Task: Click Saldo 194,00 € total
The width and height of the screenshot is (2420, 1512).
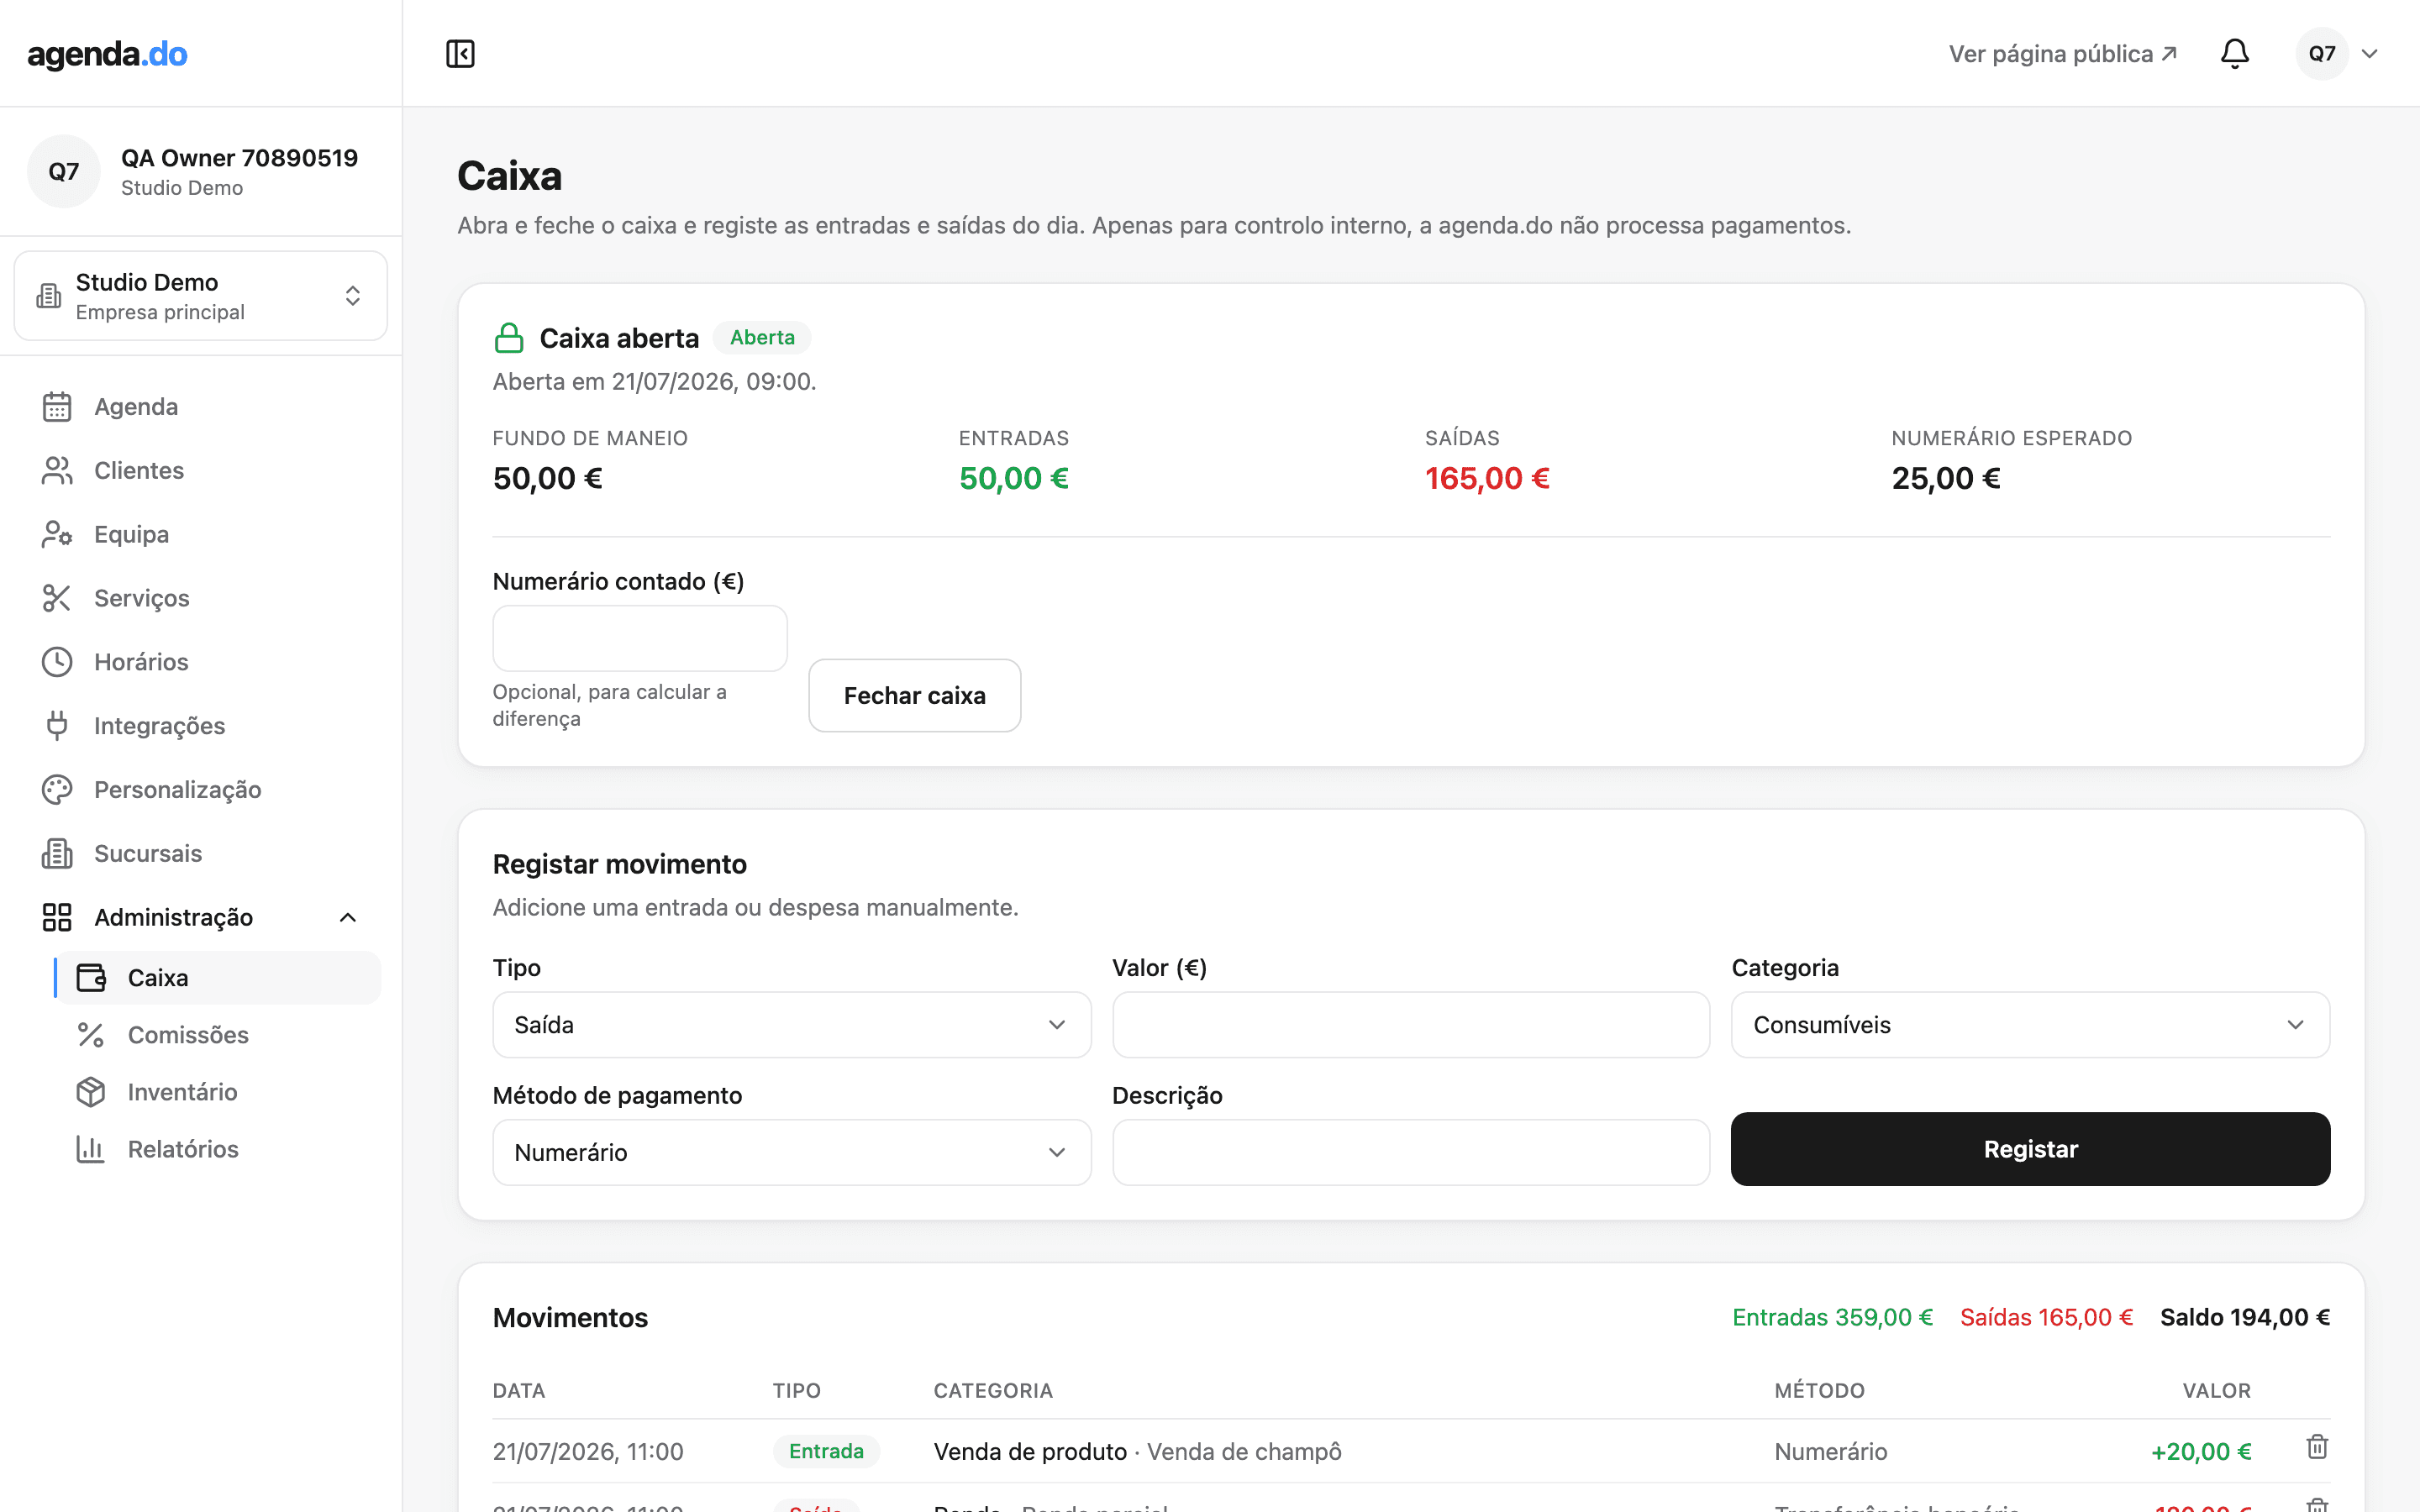Action: (x=2245, y=1317)
